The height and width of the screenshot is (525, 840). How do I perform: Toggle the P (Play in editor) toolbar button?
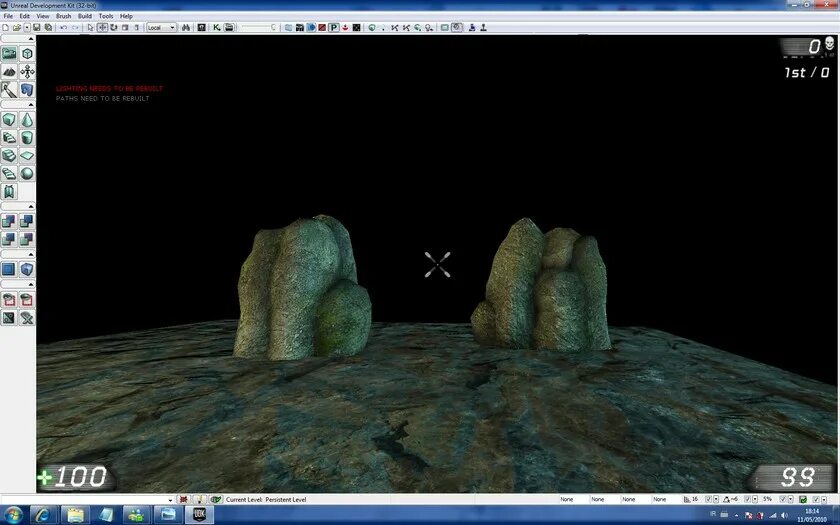pyautogui.click(x=333, y=27)
